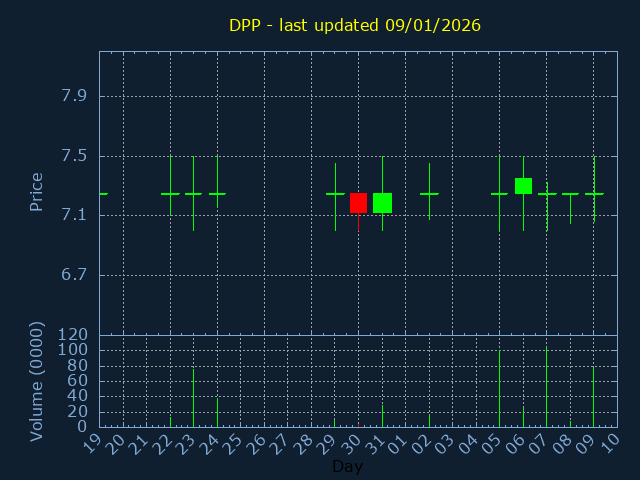Select day 02 tick label on x-axis

pyautogui.click(x=423, y=442)
